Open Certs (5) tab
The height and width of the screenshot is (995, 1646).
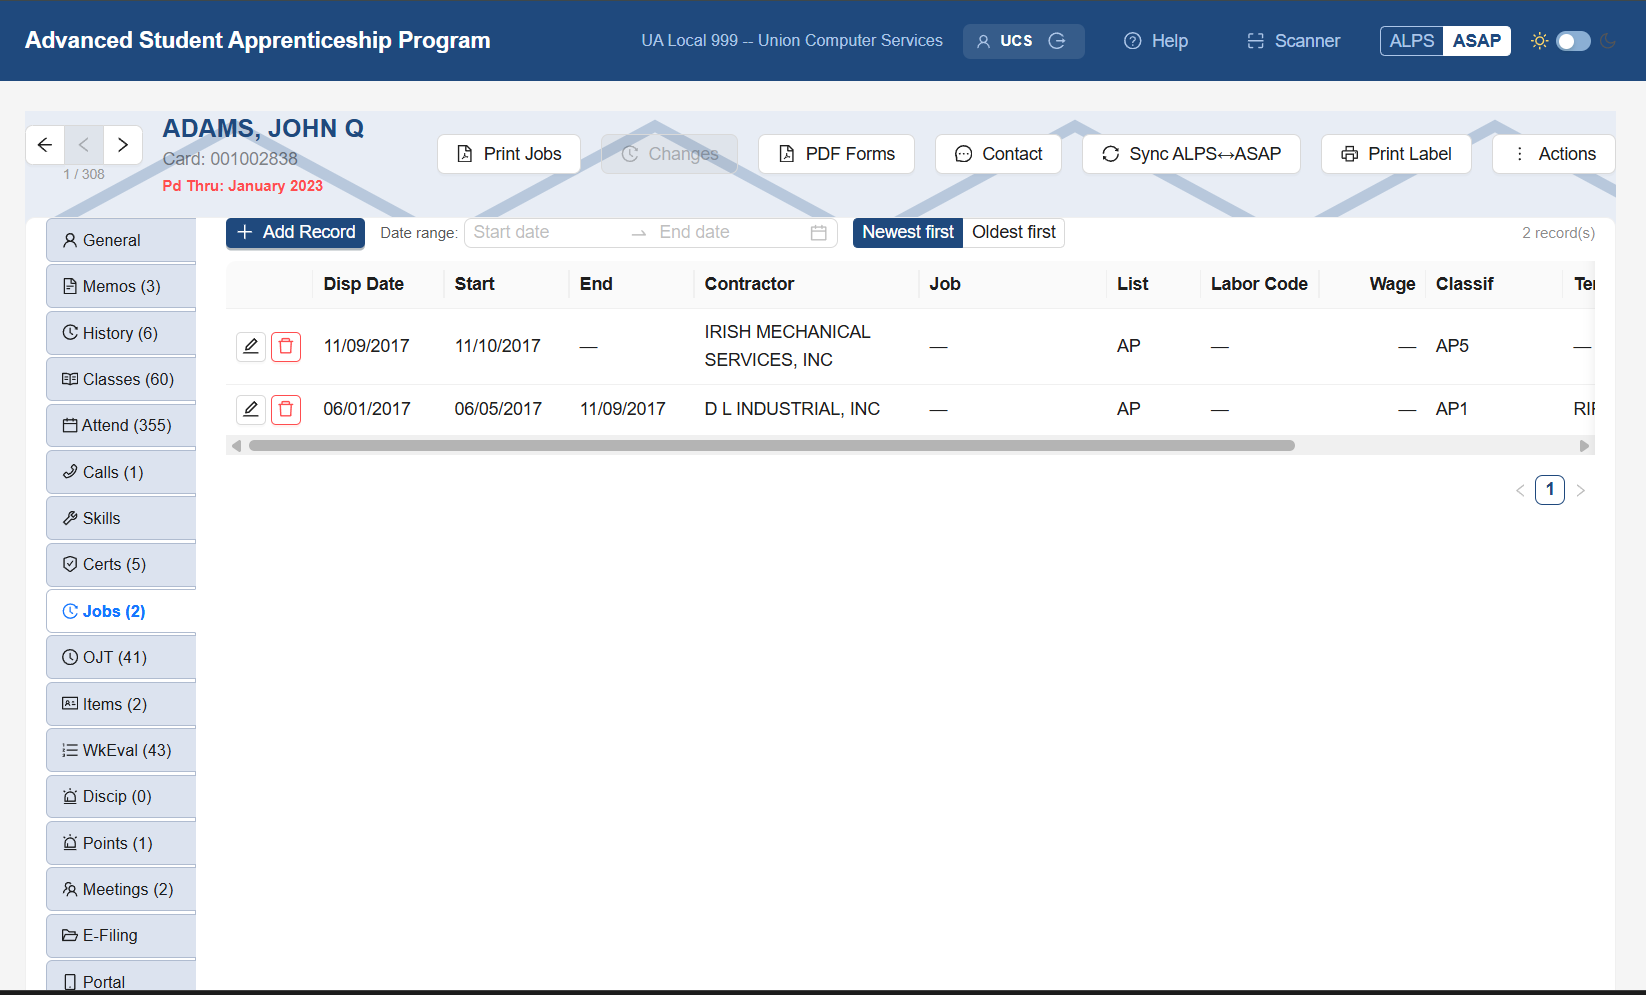(x=121, y=565)
